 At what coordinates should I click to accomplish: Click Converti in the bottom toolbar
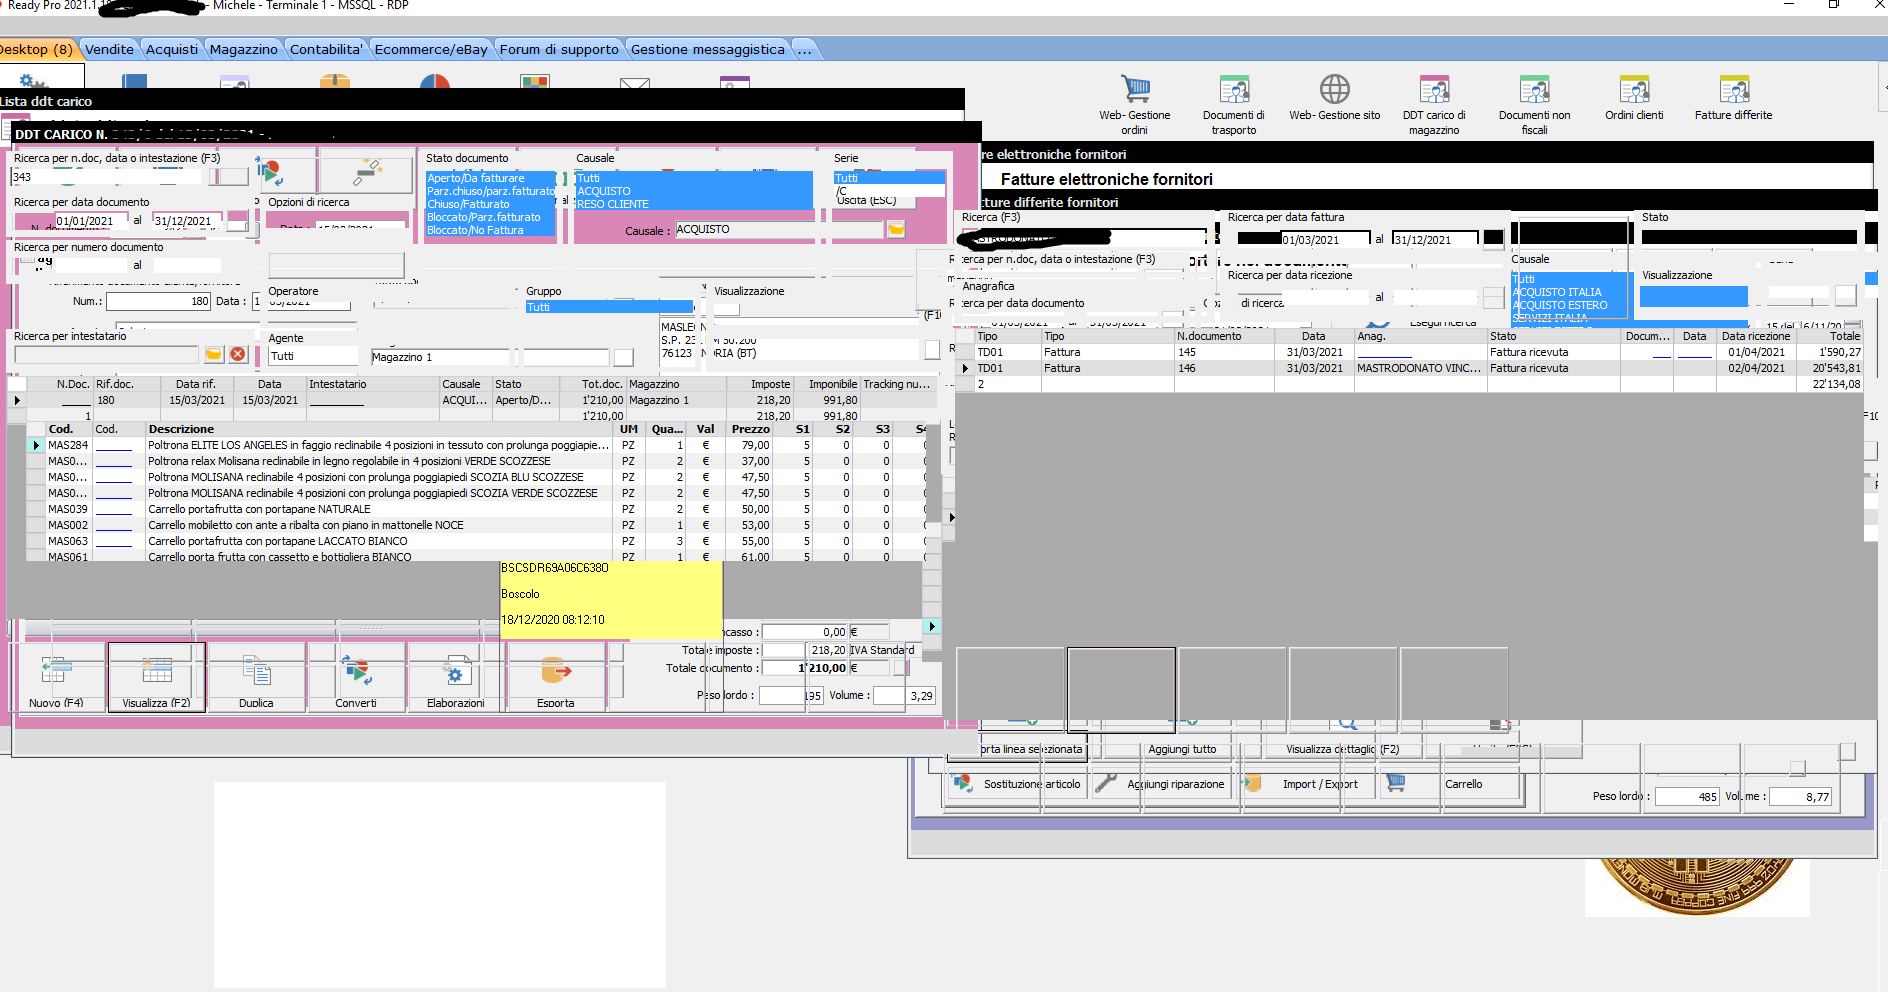[356, 677]
